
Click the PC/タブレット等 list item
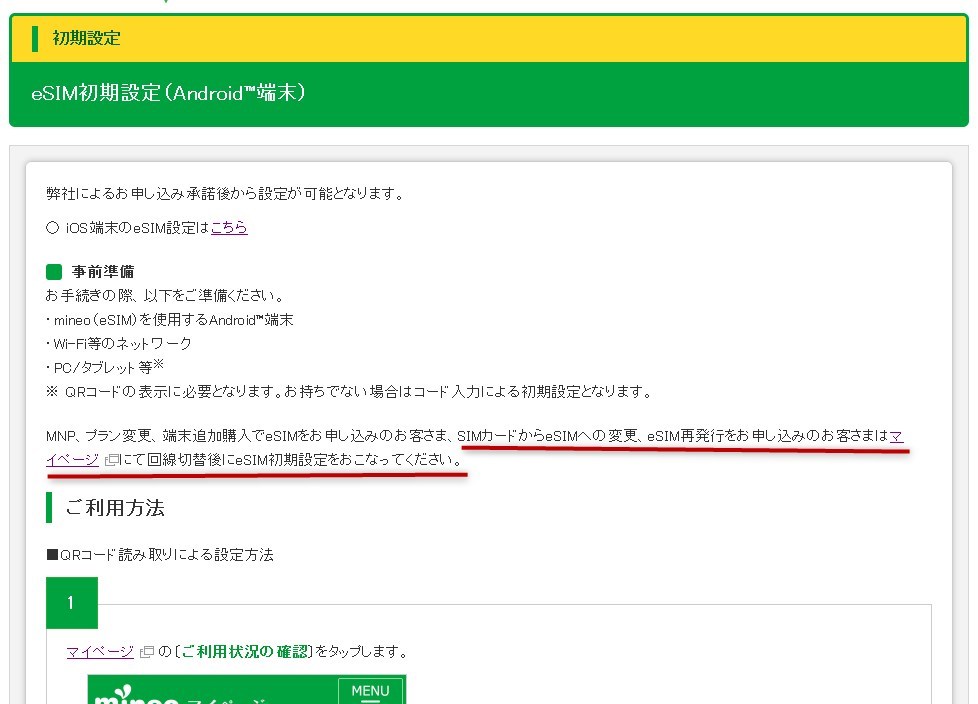104,367
